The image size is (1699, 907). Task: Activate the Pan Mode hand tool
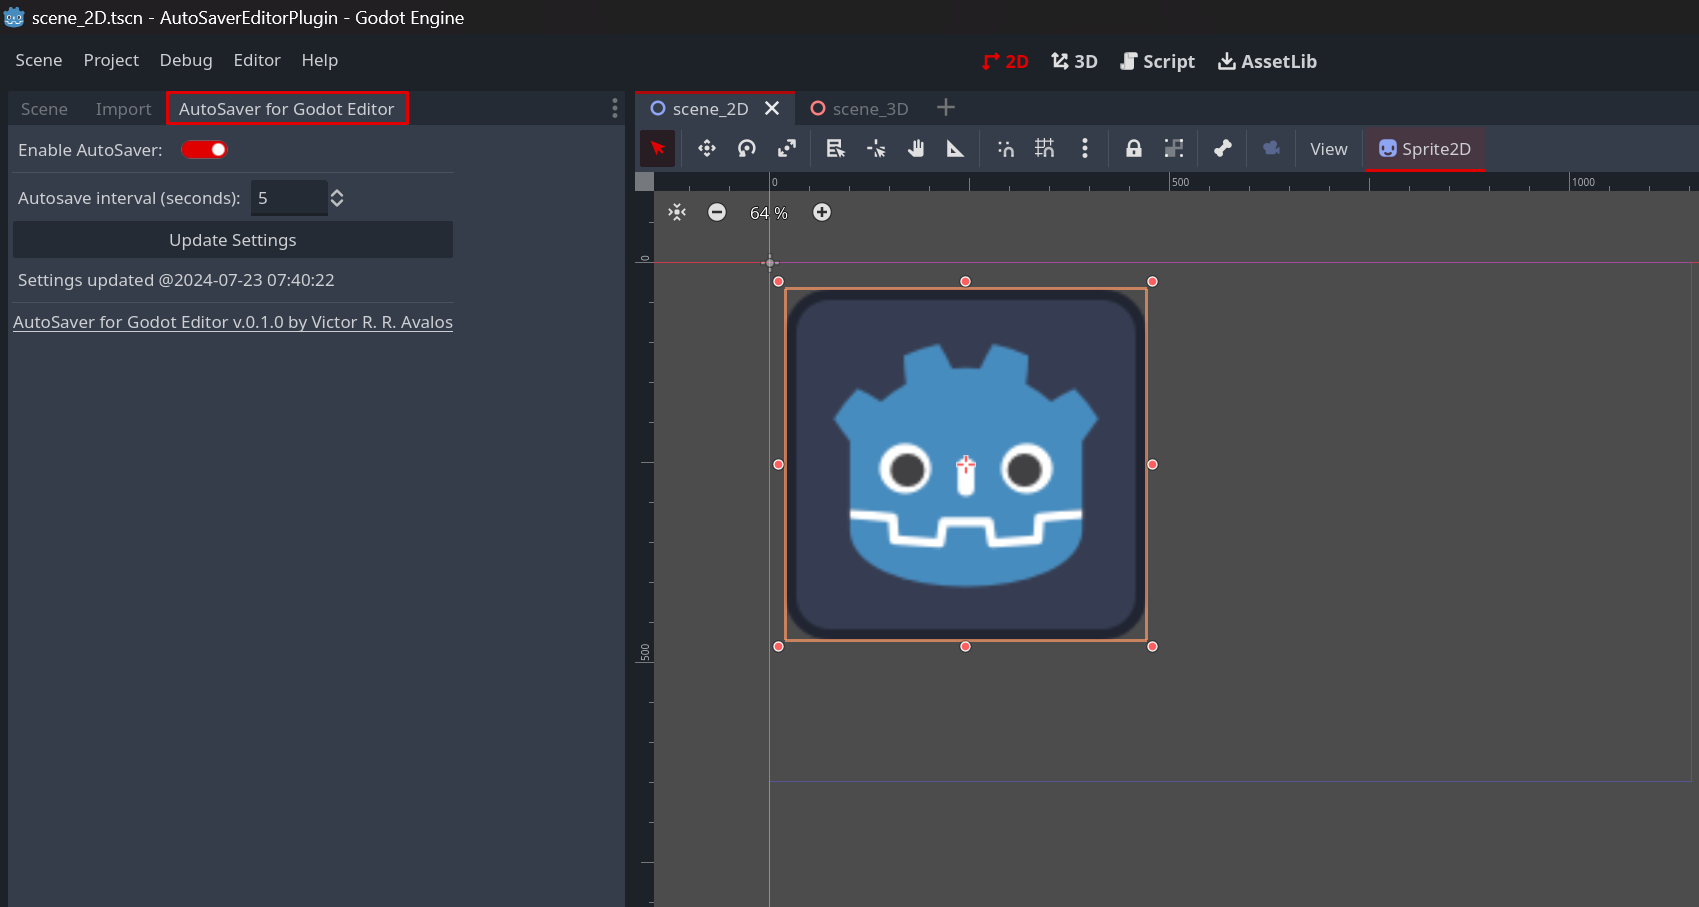(x=916, y=149)
